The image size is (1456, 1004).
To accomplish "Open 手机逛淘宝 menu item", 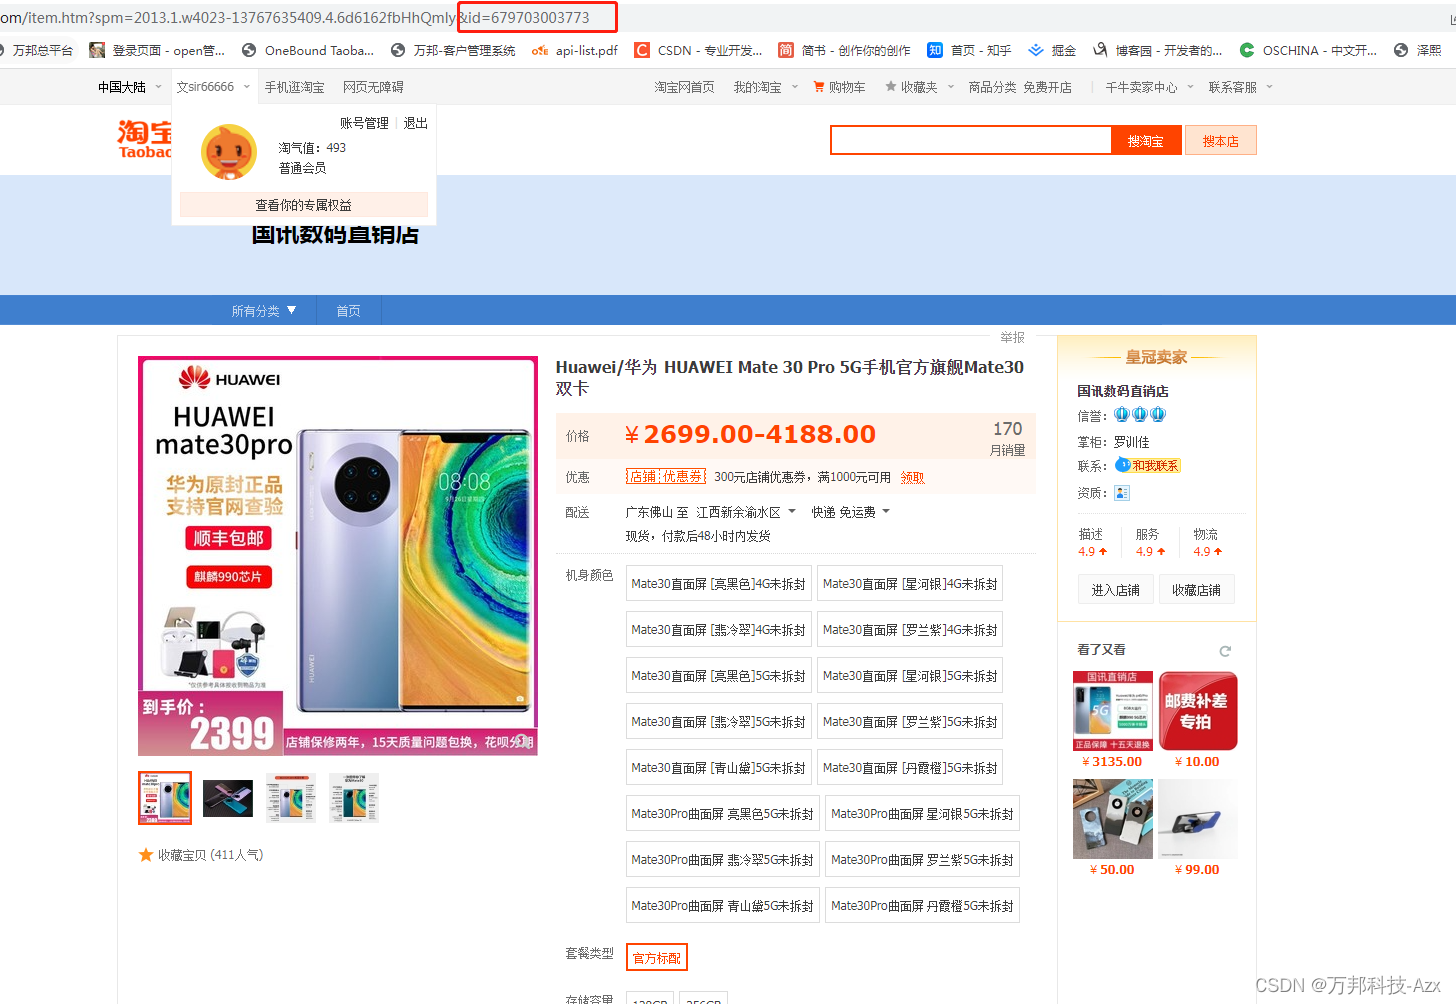I will (294, 87).
